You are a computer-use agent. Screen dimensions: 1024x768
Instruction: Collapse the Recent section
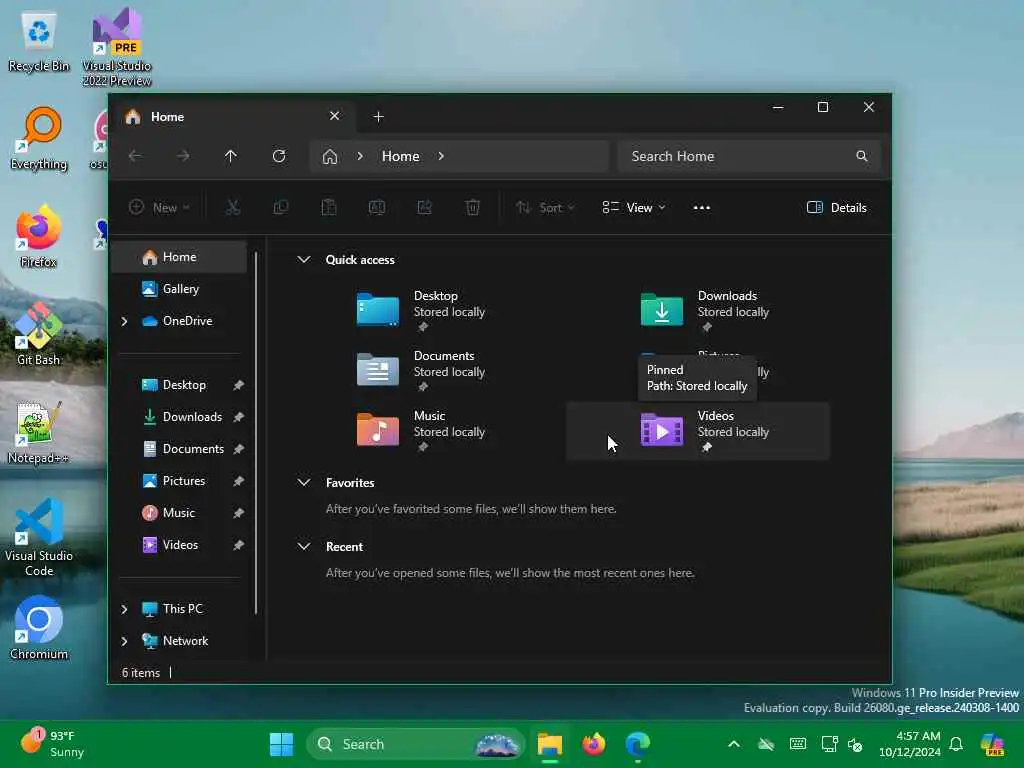click(x=304, y=547)
